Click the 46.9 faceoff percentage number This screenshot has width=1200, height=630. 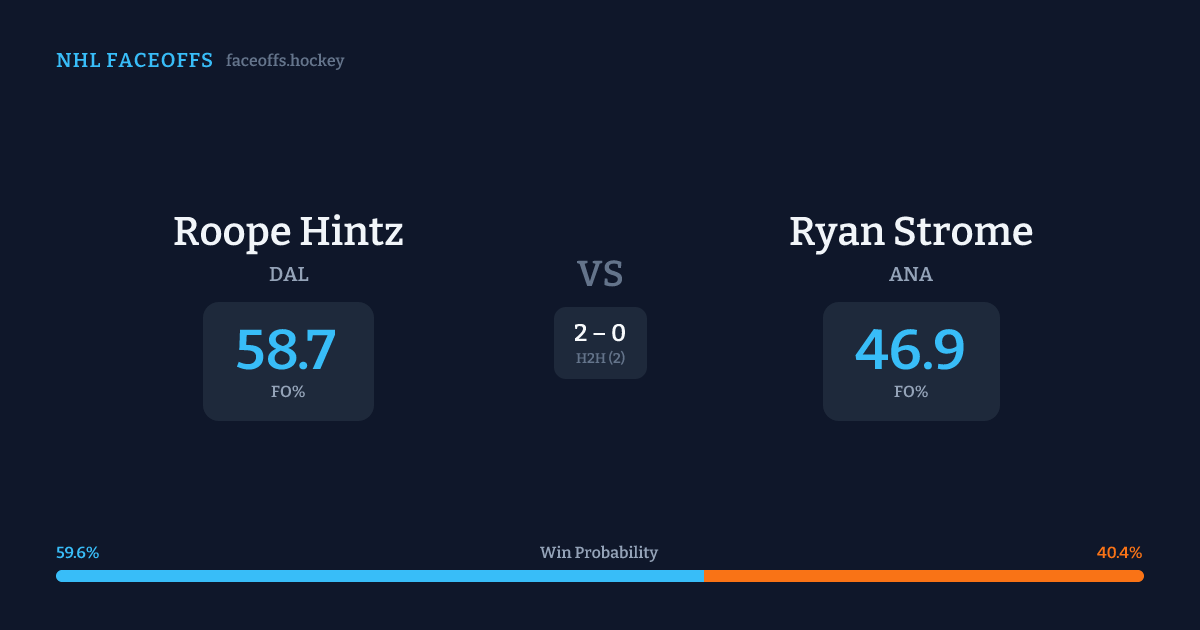[x=910, y=350]
